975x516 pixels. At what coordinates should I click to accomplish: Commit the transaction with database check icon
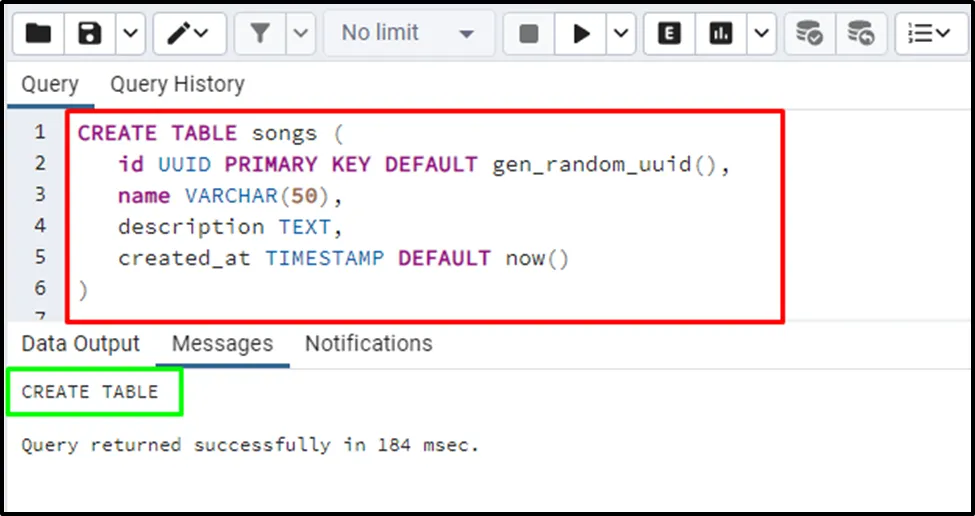pyautogui.click(x=809, y=34)
